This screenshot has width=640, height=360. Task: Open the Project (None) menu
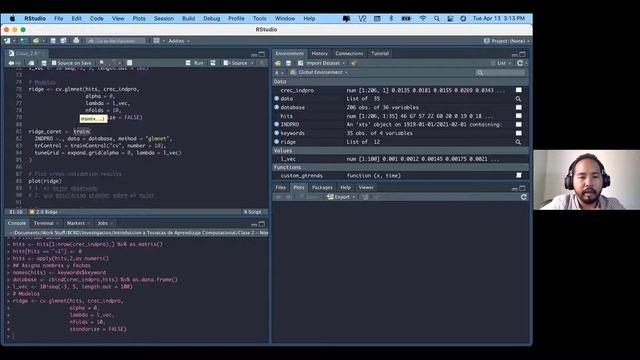coord(507,41)
